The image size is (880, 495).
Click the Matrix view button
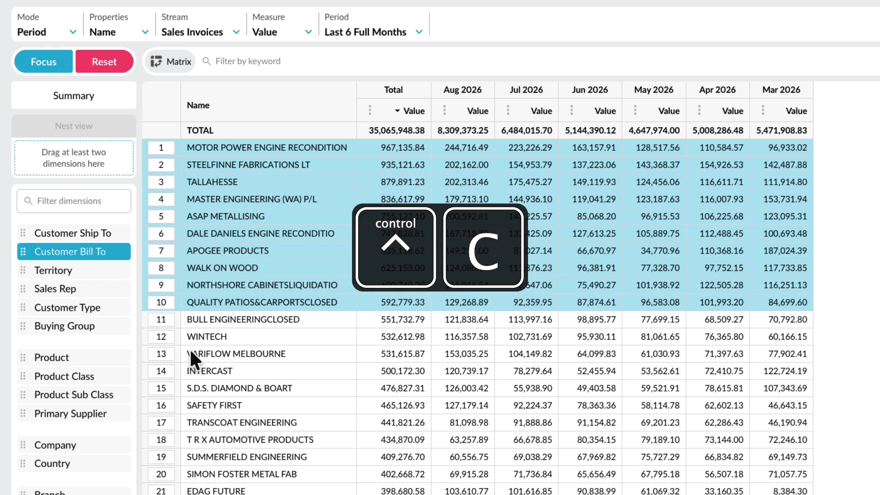pyautogui.click(x=171, y=61)
